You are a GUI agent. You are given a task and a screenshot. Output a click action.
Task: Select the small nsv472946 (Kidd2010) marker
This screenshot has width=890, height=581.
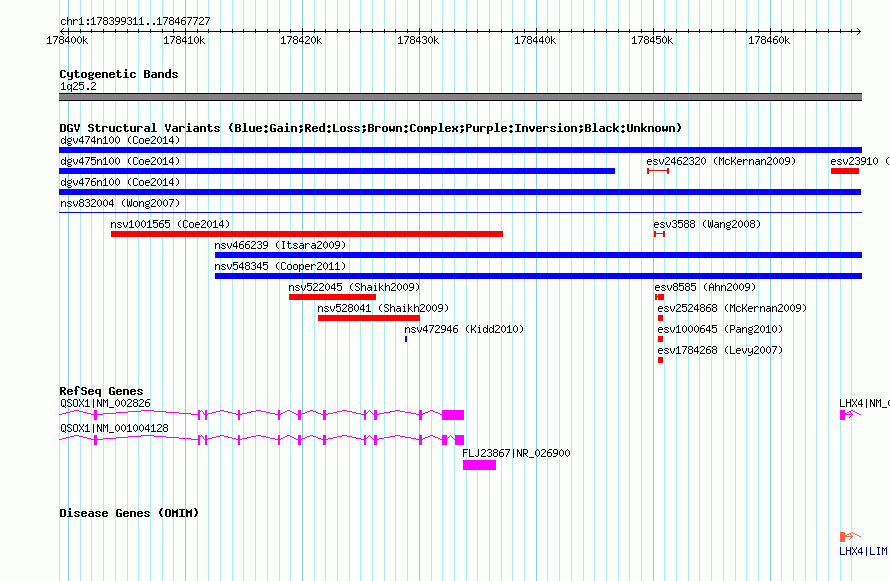[x=406, y=339]
